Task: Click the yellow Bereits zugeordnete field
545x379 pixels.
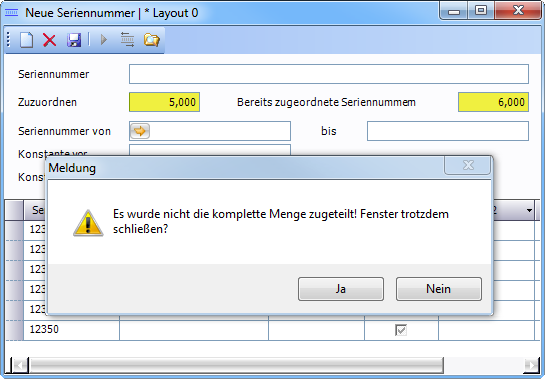Action: click(x=493, y=102)
